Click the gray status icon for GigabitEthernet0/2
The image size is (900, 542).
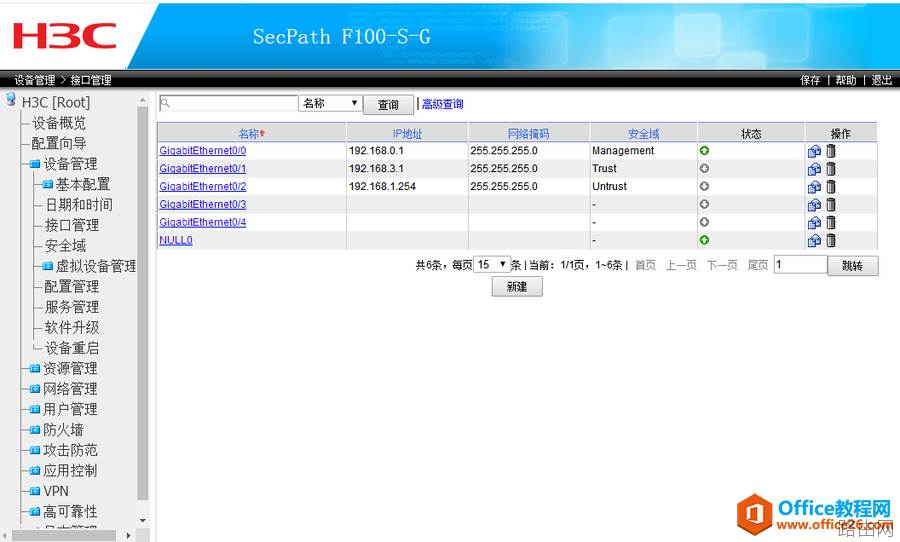[x=704, y=186]
